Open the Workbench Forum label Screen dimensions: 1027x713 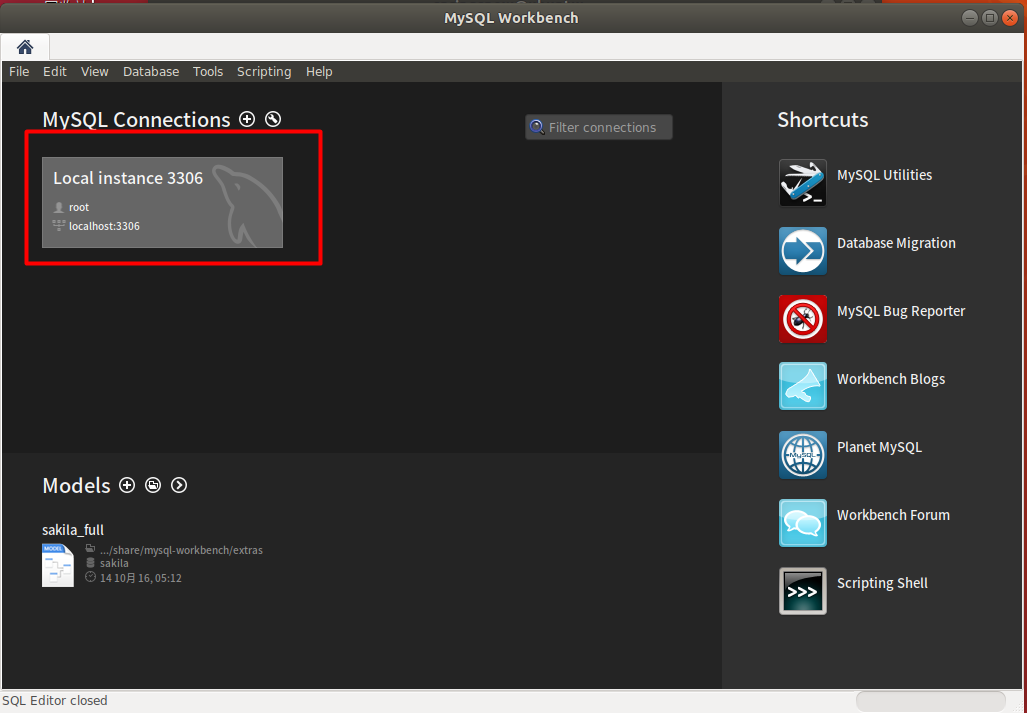tap(893, 515)
